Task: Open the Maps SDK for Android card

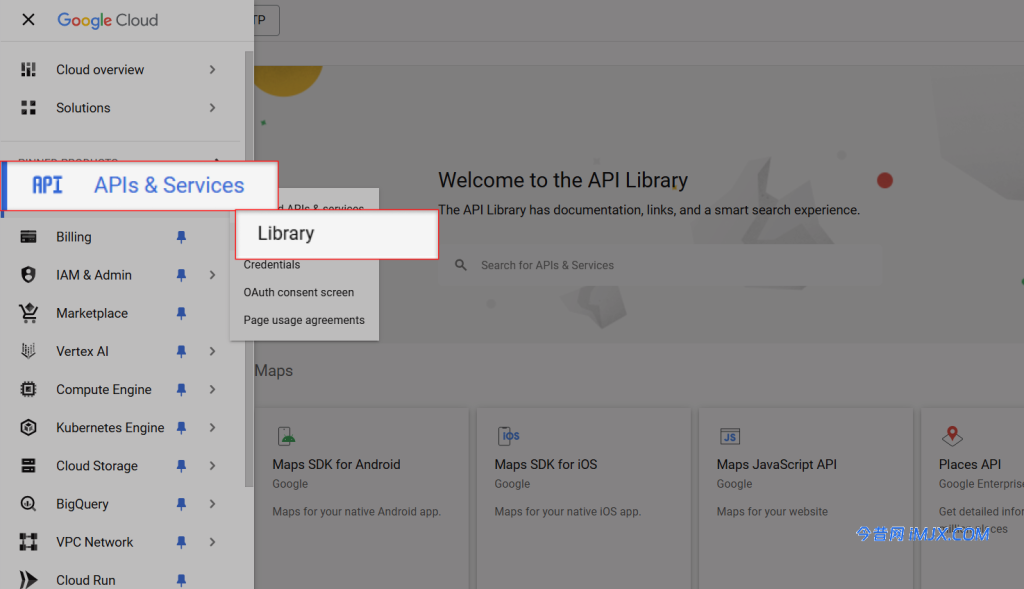Action: click(x=362, y=498)
